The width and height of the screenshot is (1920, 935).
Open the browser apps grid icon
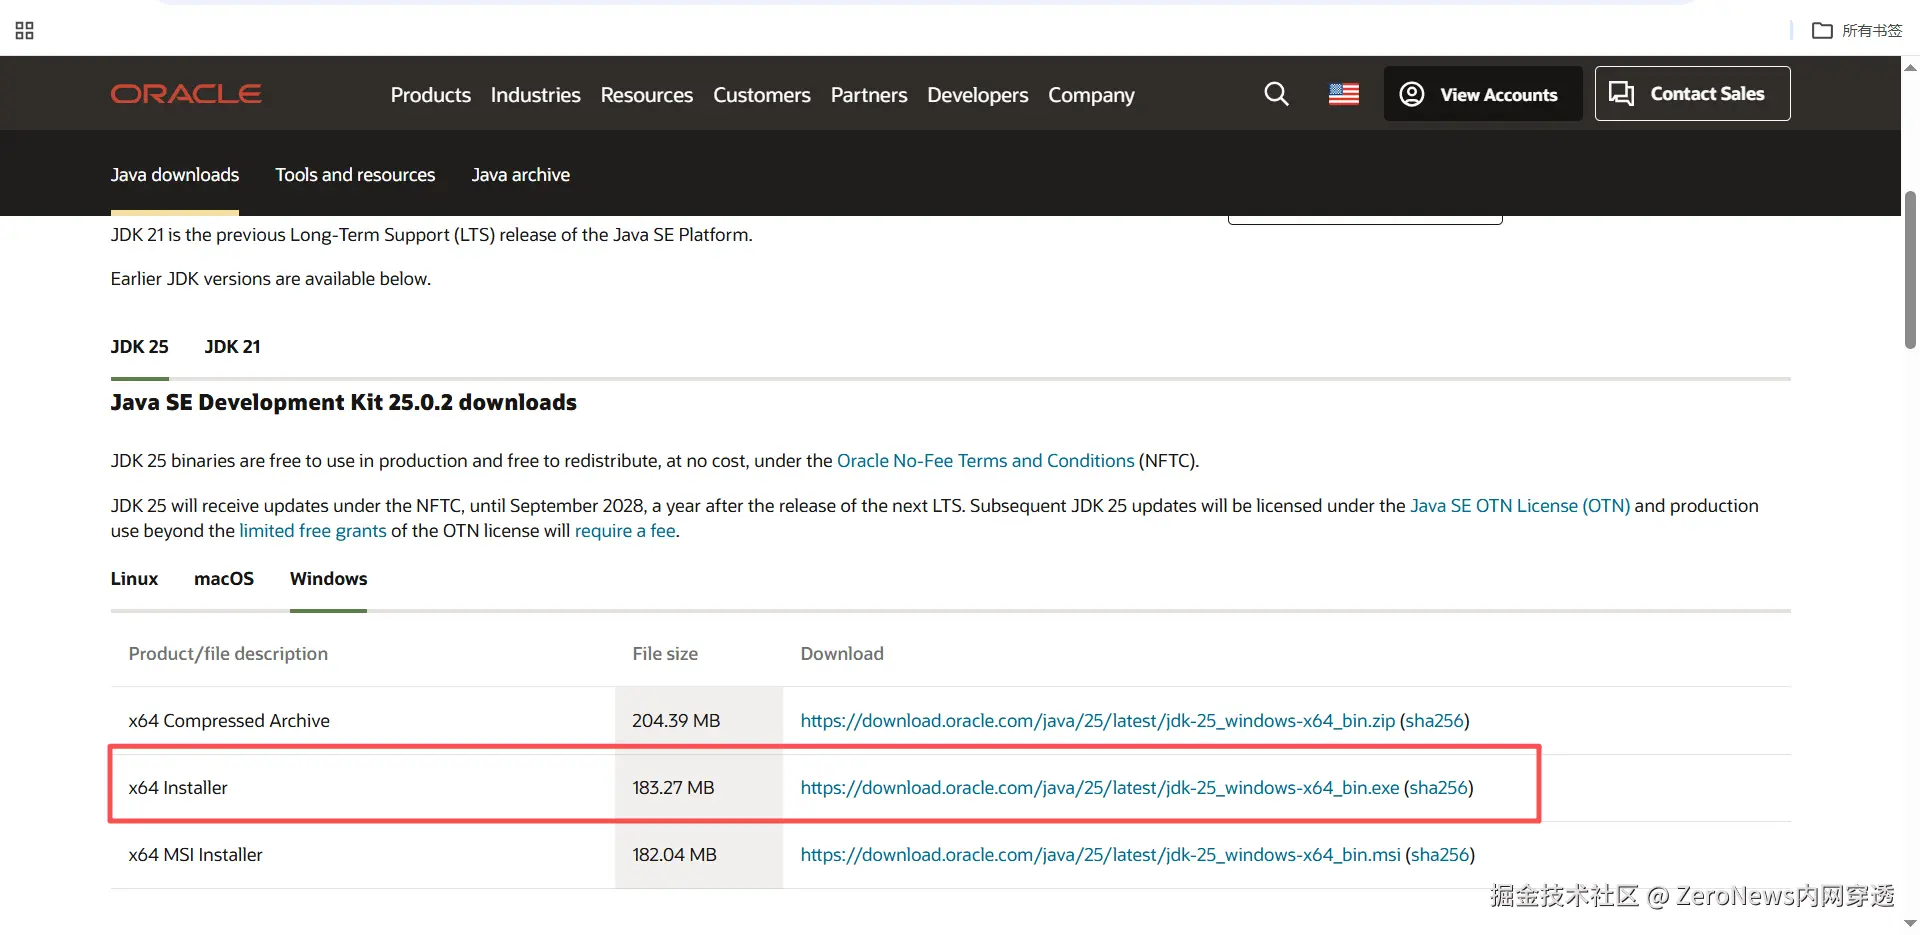[x=25, y=31]
